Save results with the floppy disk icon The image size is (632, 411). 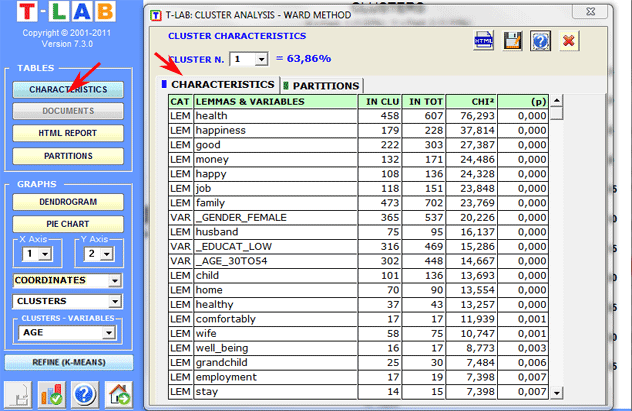pyautogui.click(x=512, y=40)
